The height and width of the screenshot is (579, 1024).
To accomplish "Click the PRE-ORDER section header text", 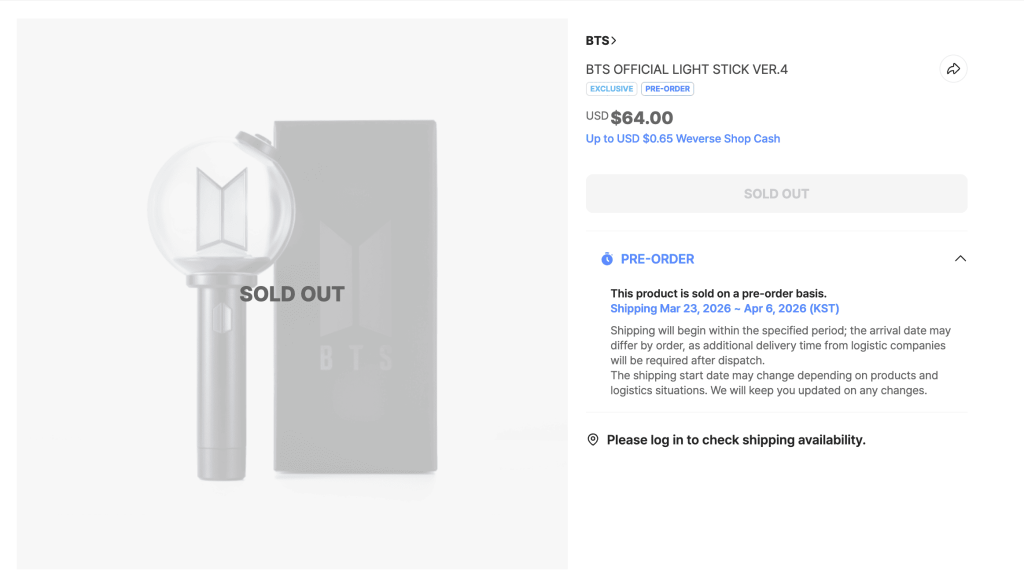I will pyautogui.click(x=657, y=259).
